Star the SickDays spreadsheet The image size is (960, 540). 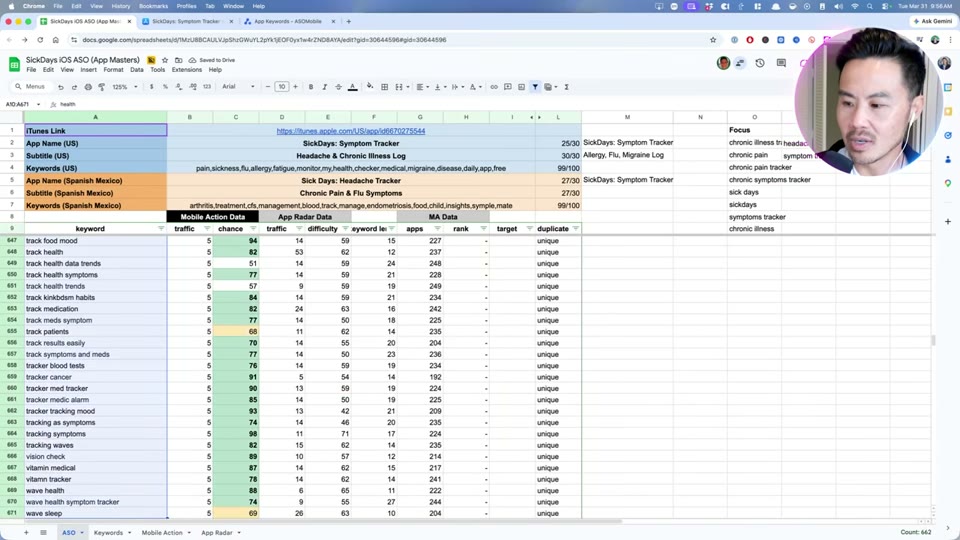click(165, 60)
